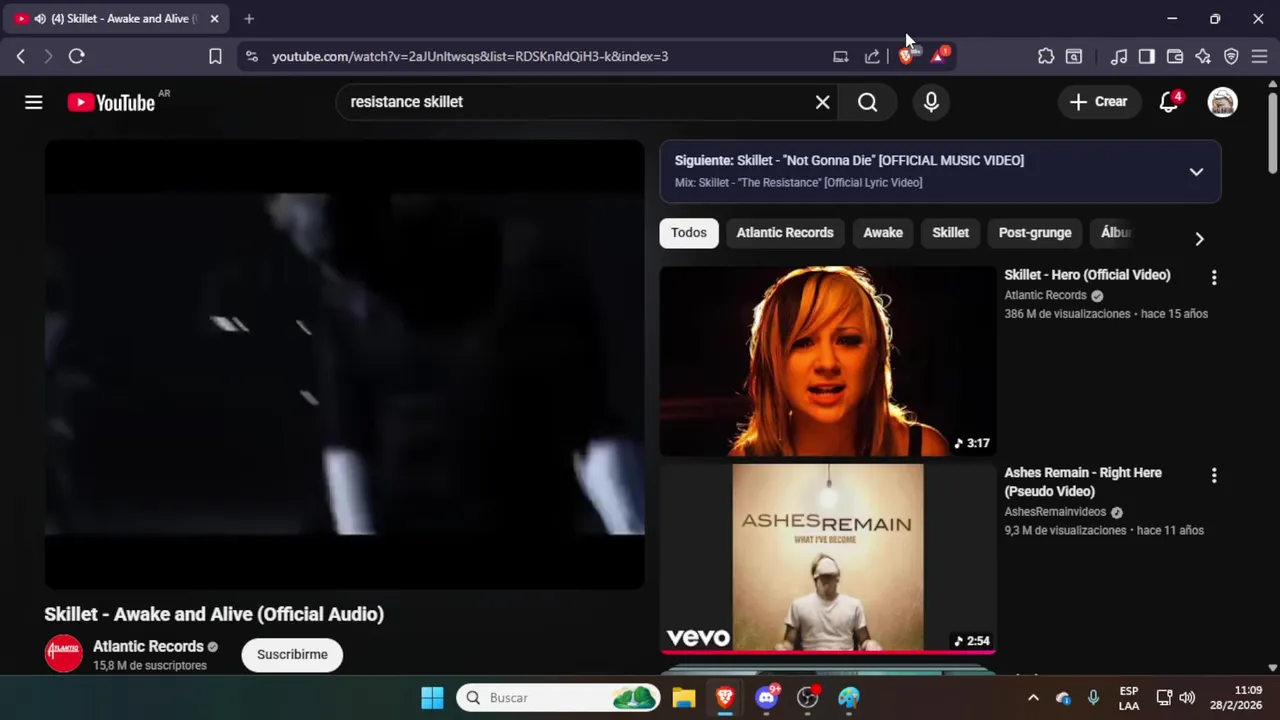Open the Windows taskbar search box
Viewport: 1280px width, 720px height.
(558, 697)
